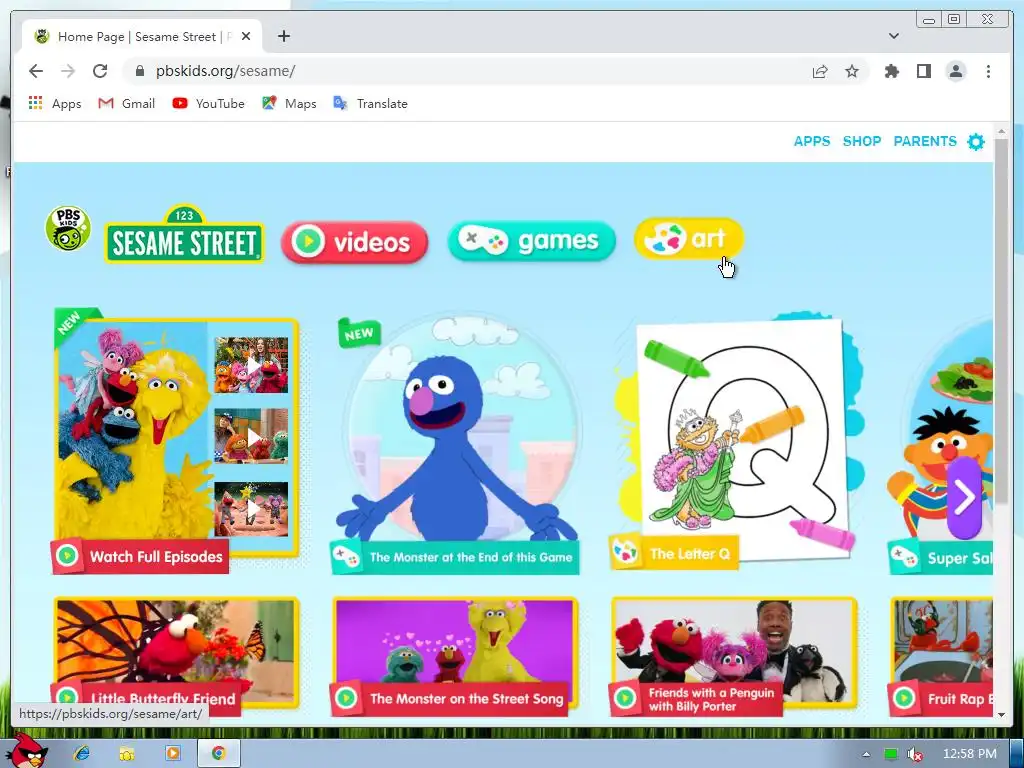Click the palette icon on The Letter Q label
The width and height of the screenshot is (1024, 768).
[625, 553]
